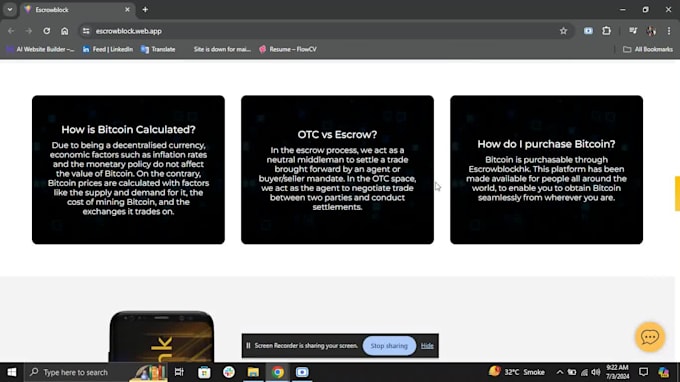680x382 pixels.
Task: Open the yellow chat bubble widget
Action: pos(650,337)
